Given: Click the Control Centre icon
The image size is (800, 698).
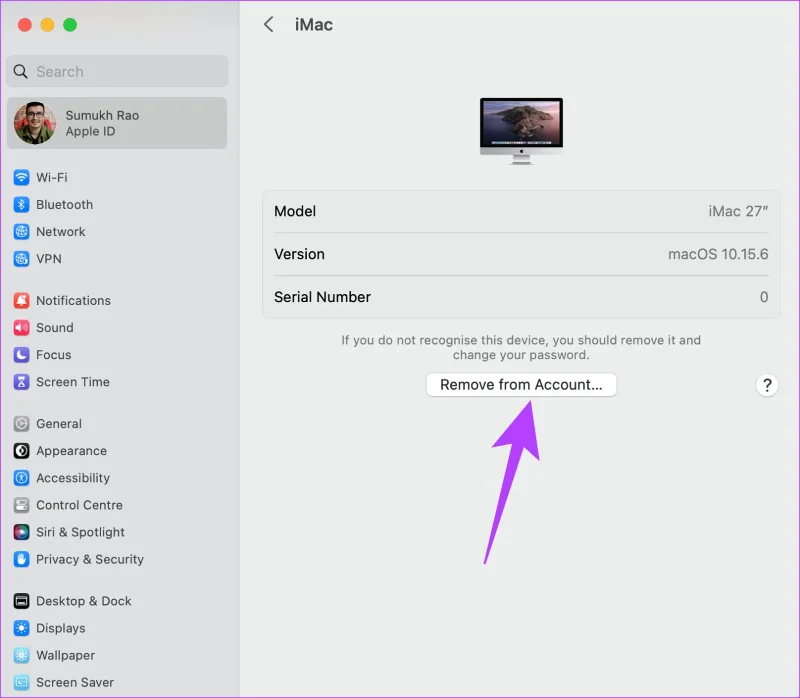Looking at the screenshot, I should click(21, 505).
